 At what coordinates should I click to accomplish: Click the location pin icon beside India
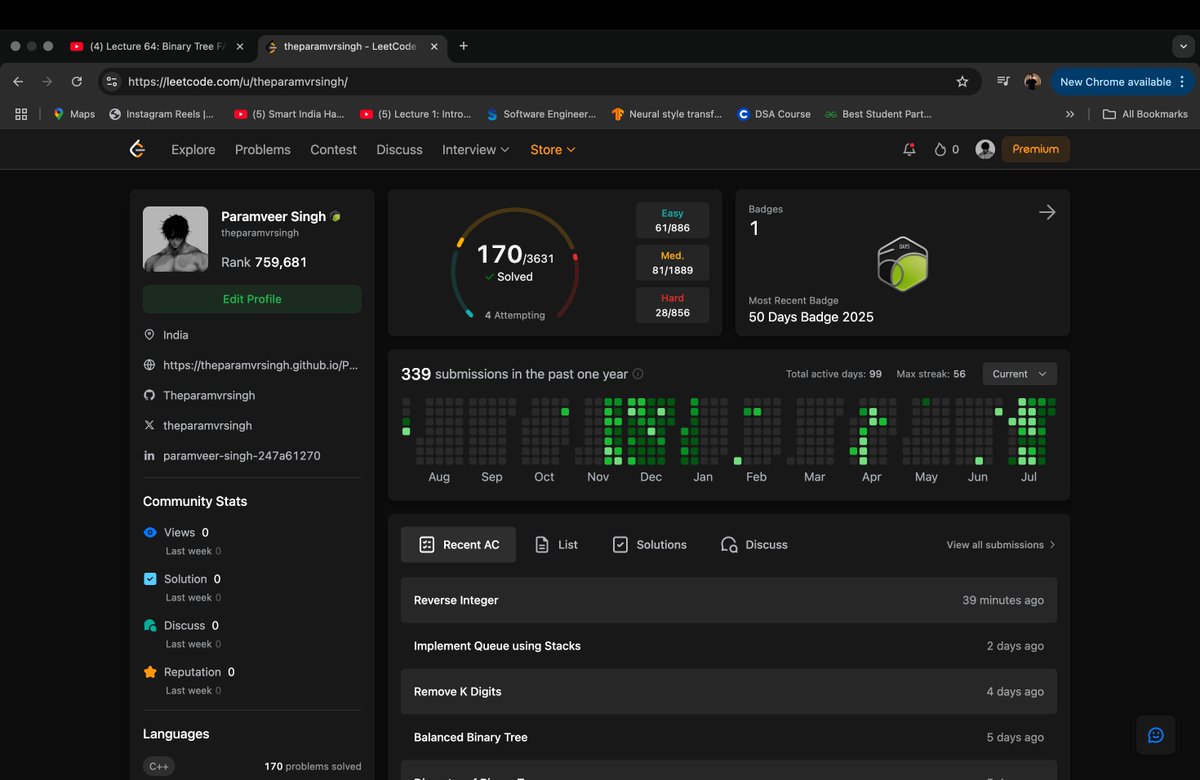tap(149, 335)
